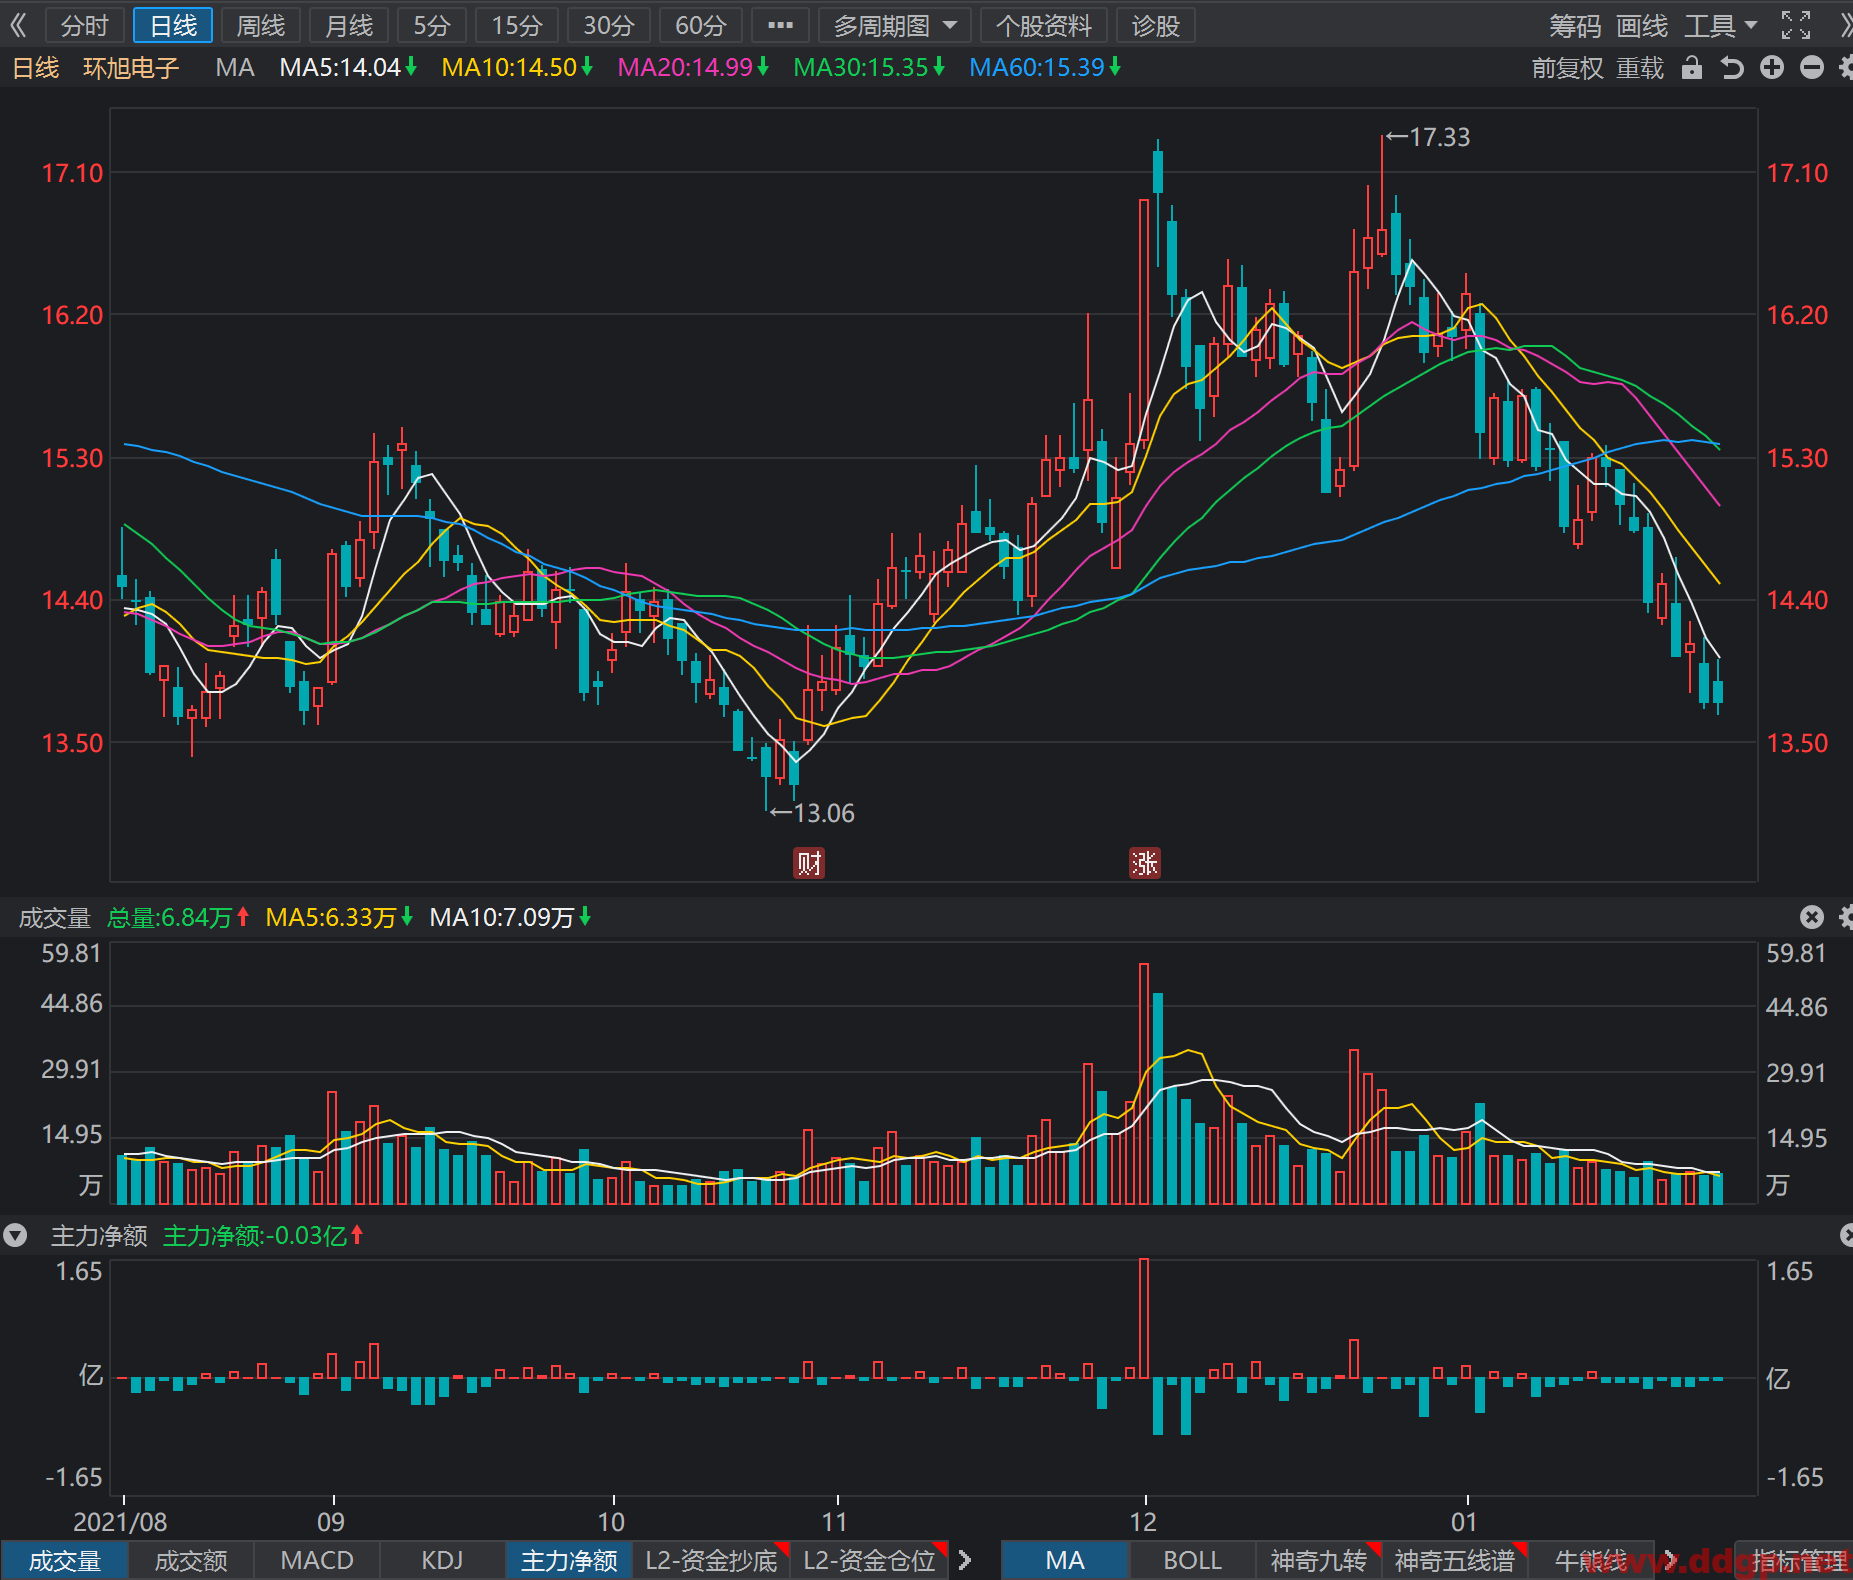Click the MA60 blue legend label
This screenshot has width=1853, height=1580.
tap(1045, 67)
